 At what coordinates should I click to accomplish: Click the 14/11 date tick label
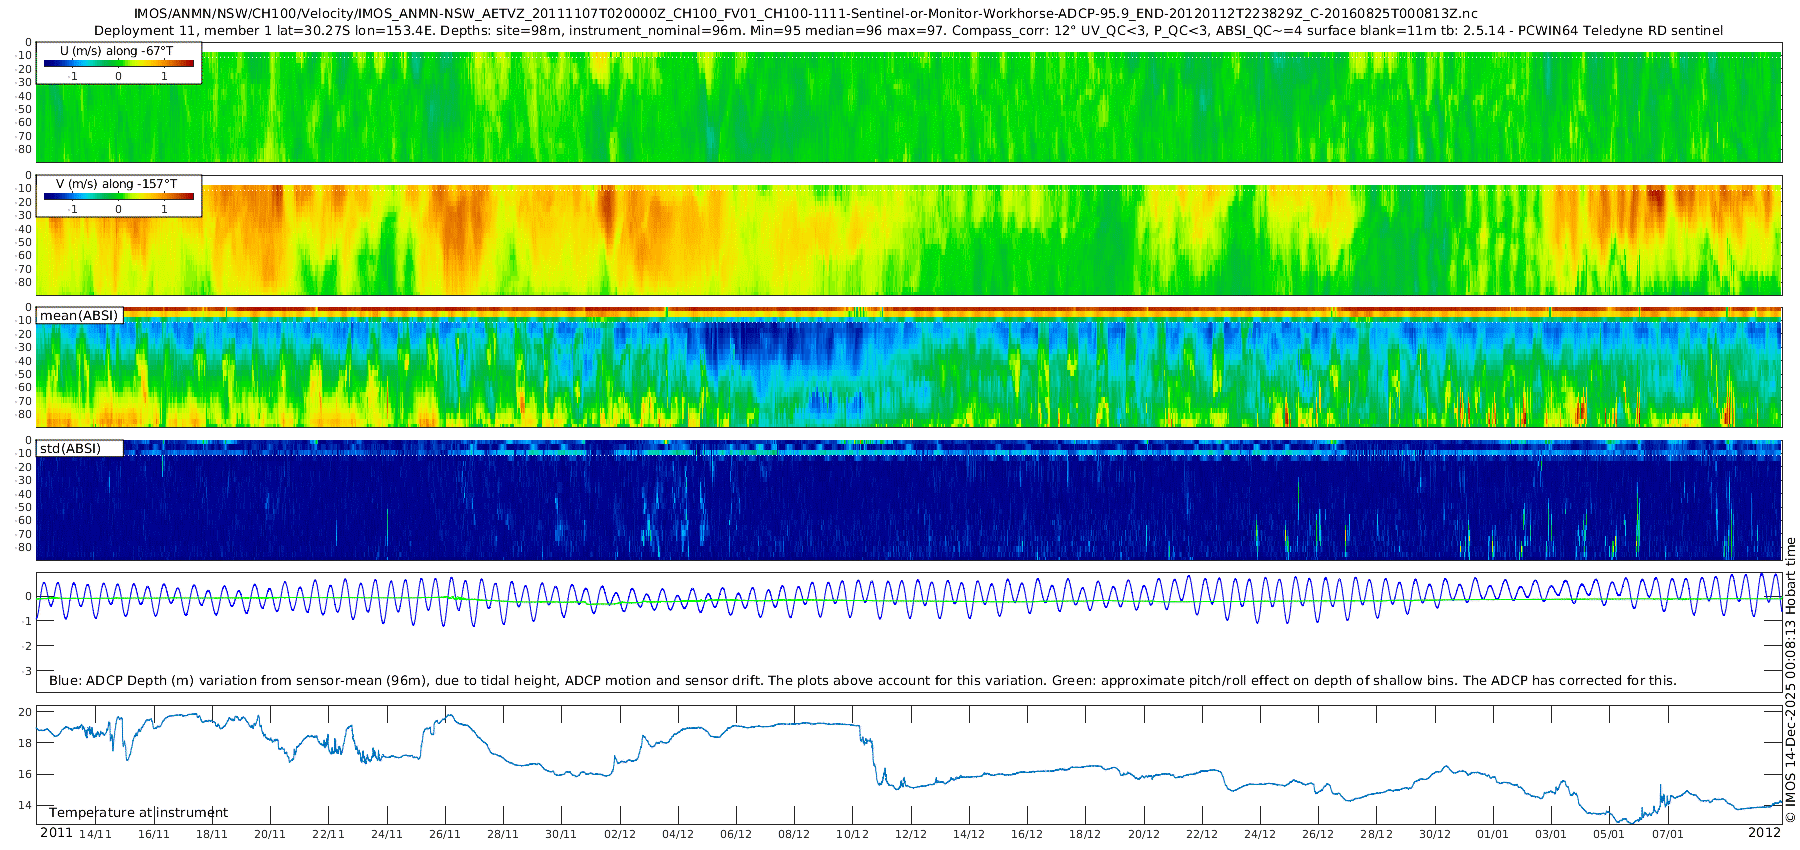click(x=95, y=834)
